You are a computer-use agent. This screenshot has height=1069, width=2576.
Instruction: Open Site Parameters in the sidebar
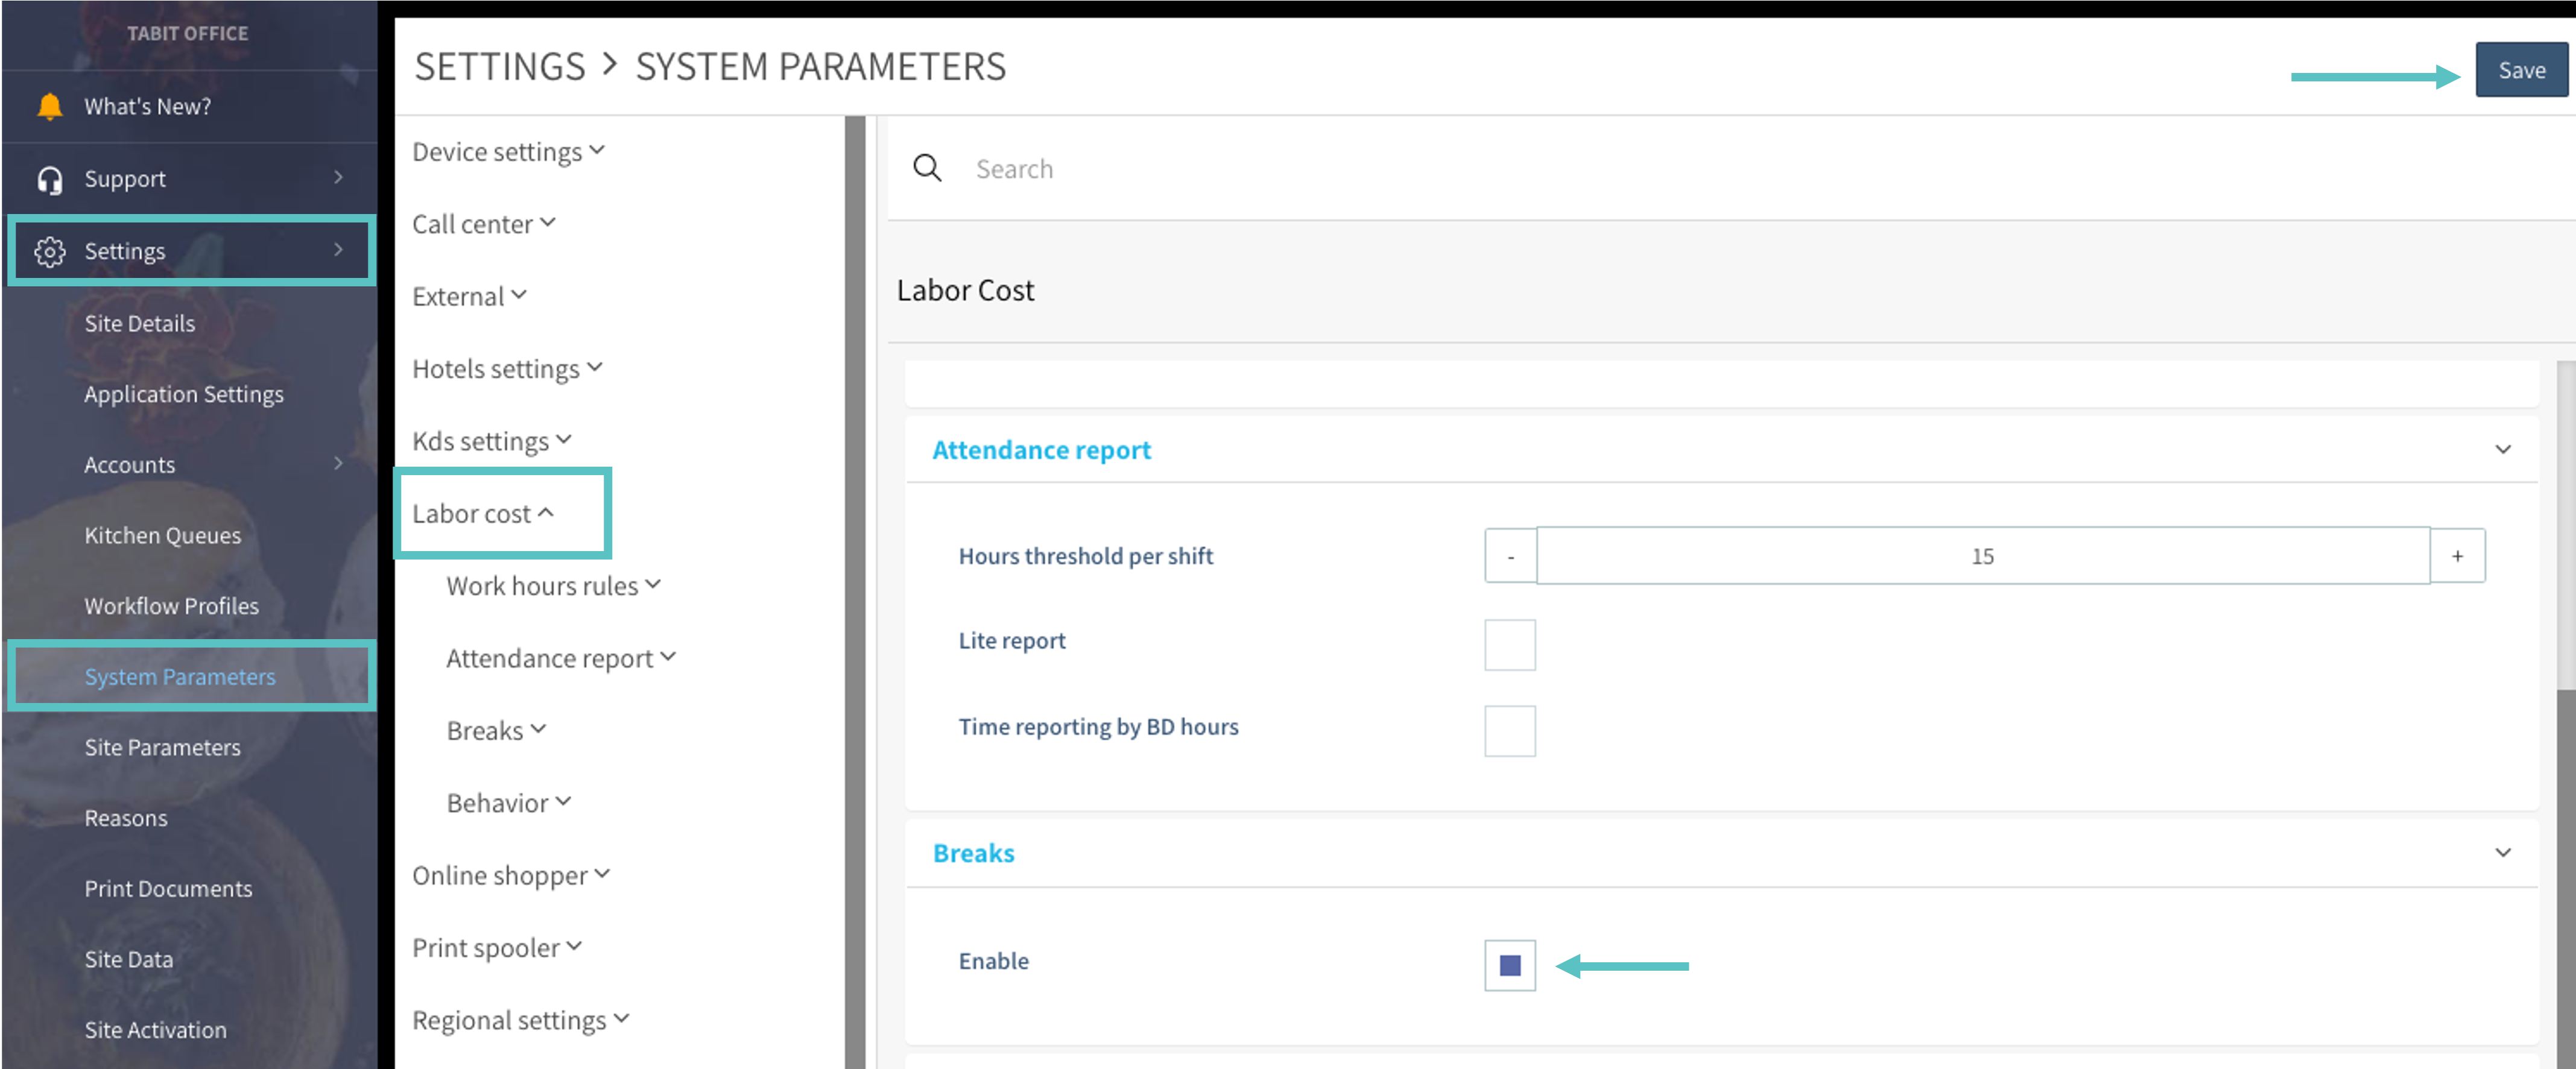[x=162, y=747]
